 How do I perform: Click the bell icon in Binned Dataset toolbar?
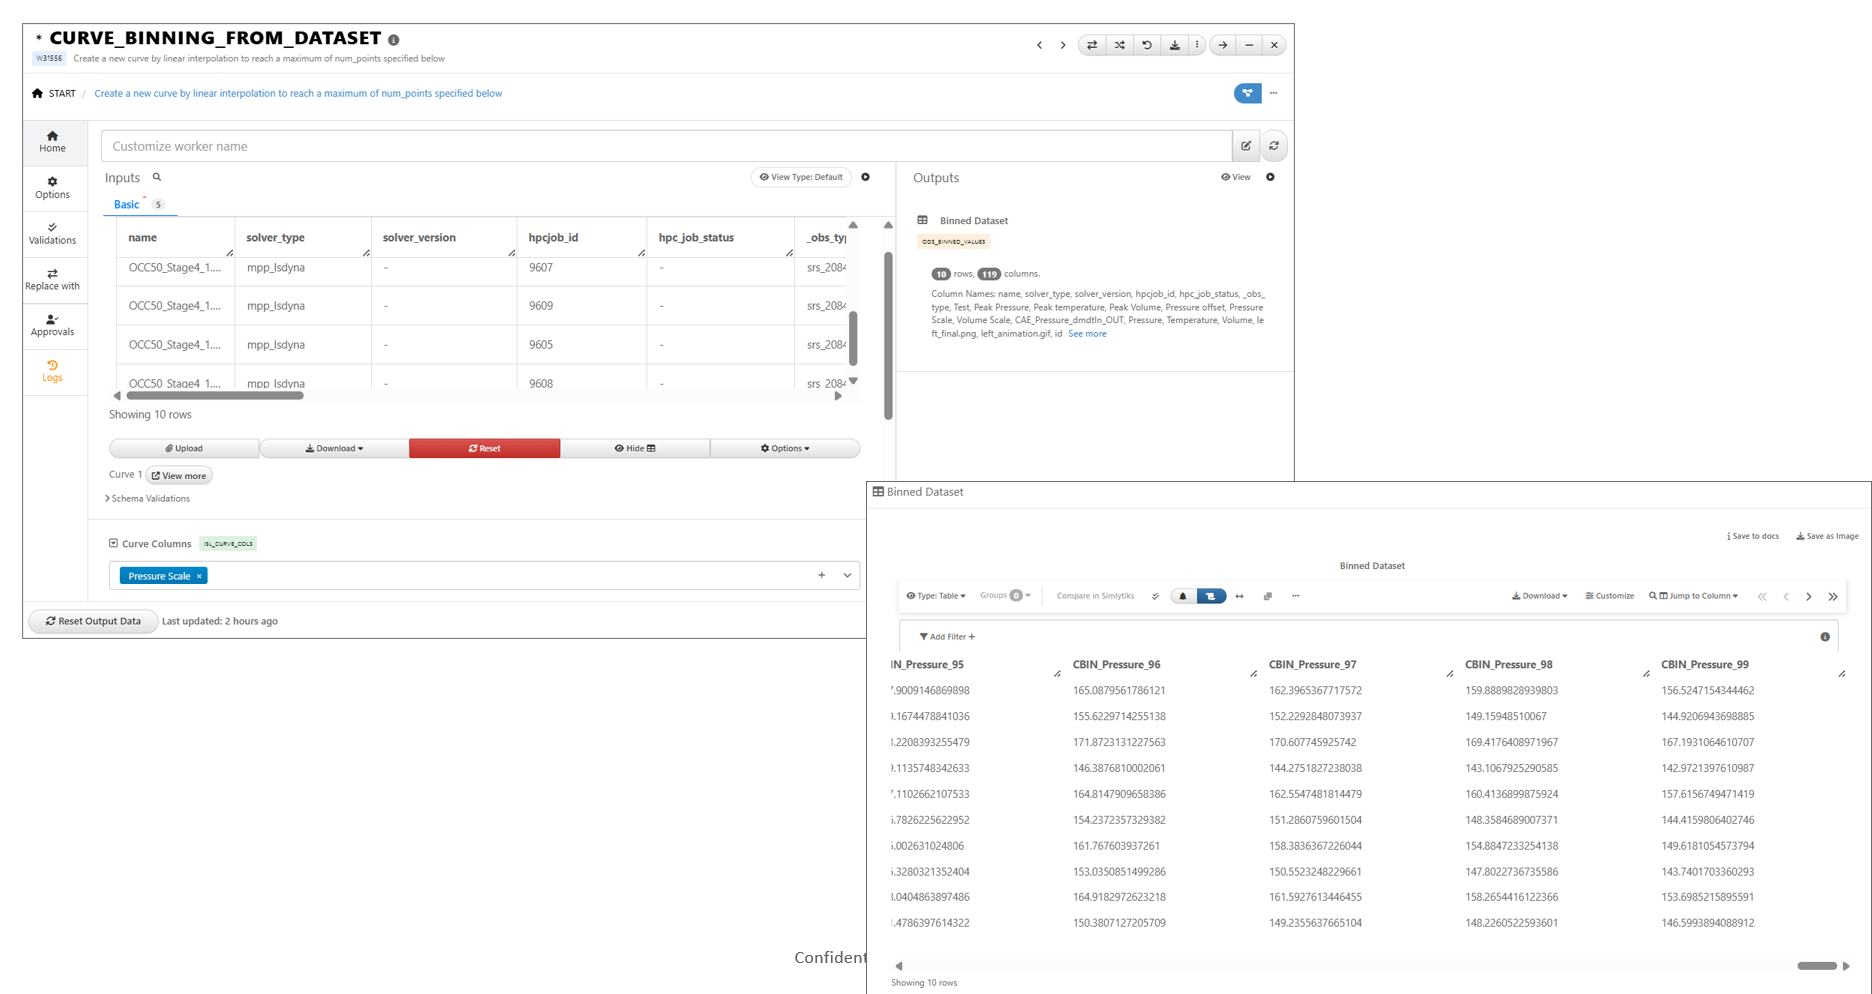click(1183, 596)
